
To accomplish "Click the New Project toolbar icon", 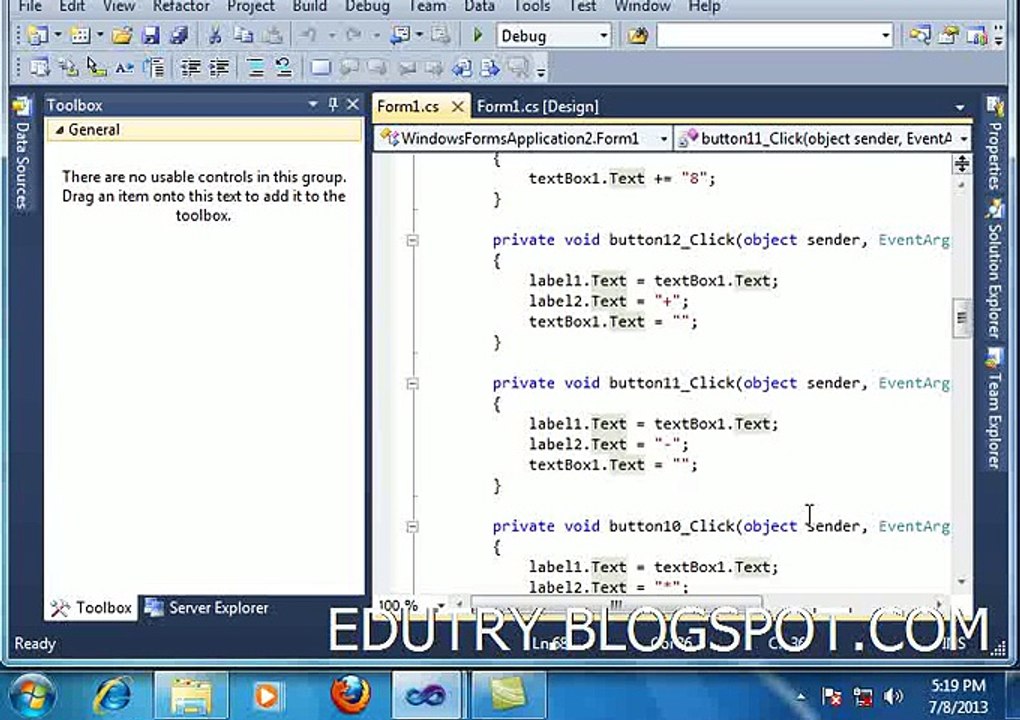I will pyautogui.click(x=38, y=35).
